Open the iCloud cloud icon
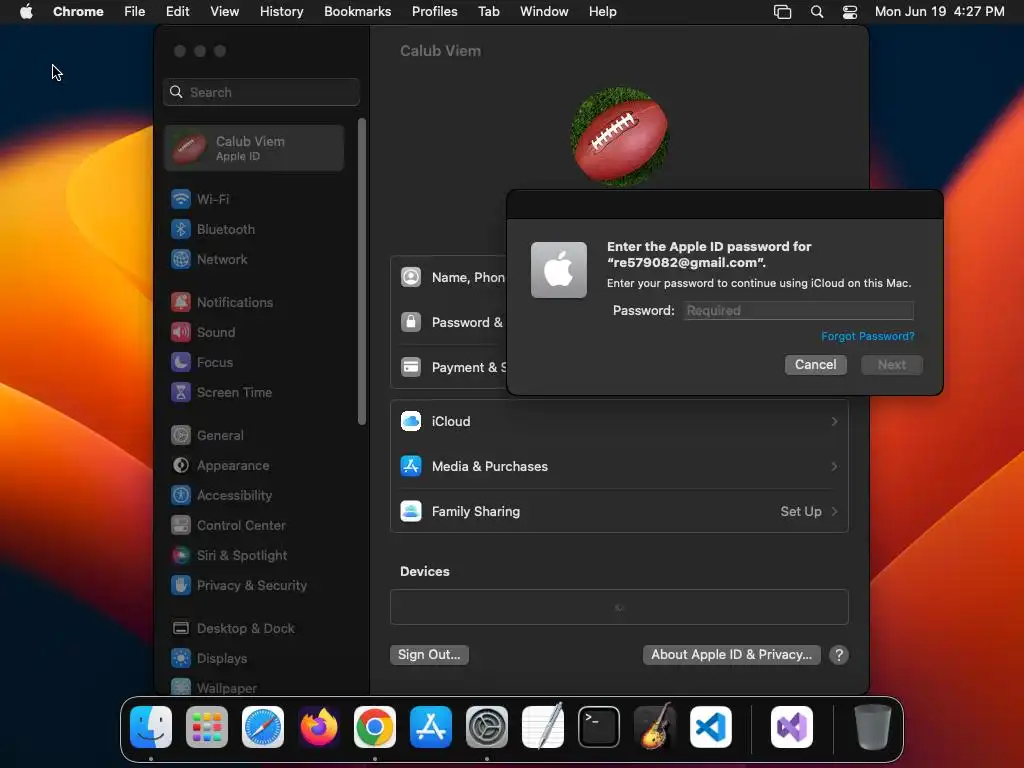The width and height of the screenshot is (1024, 768). (411, 421)
